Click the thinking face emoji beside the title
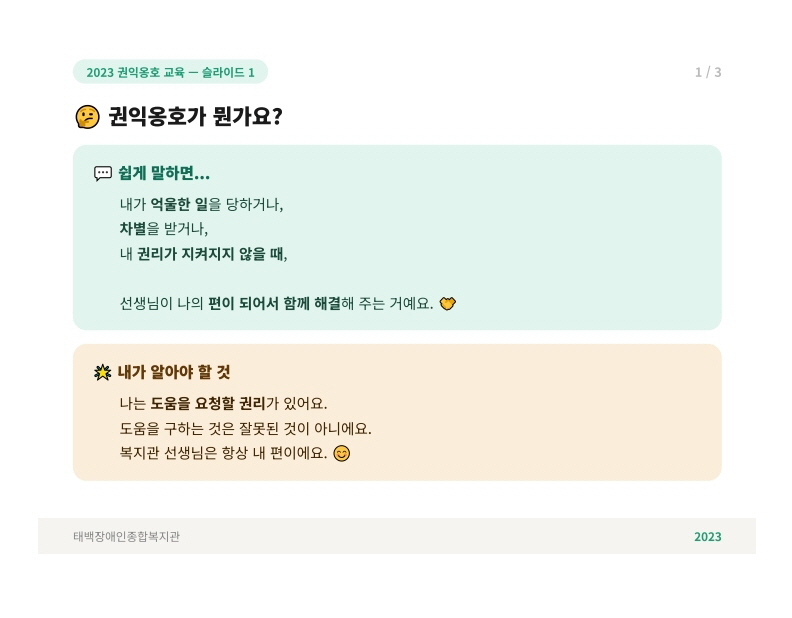792x618 pixels. pos(88,117)
